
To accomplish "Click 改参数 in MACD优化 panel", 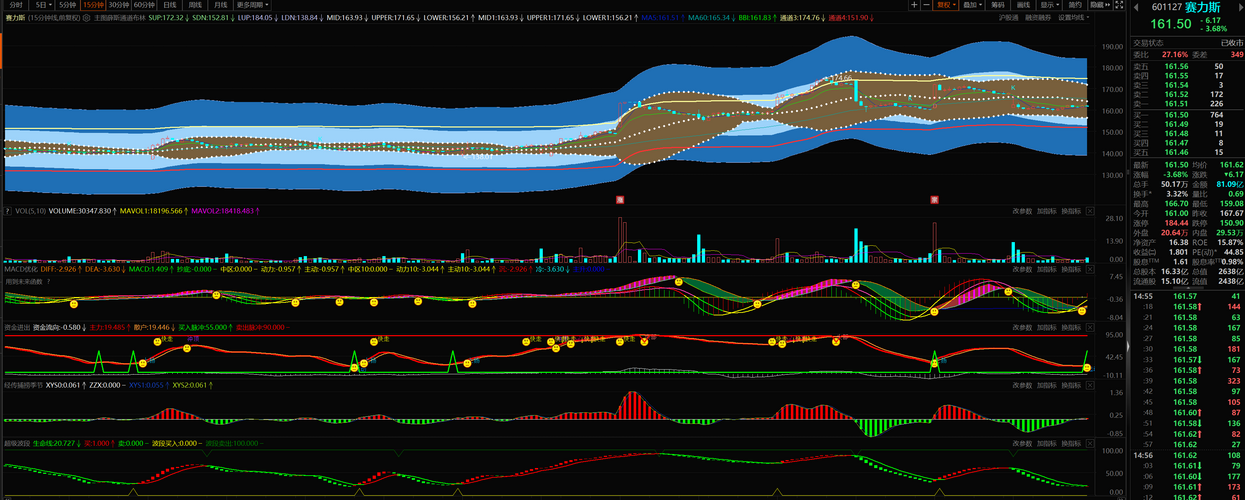I will 1021,268.
